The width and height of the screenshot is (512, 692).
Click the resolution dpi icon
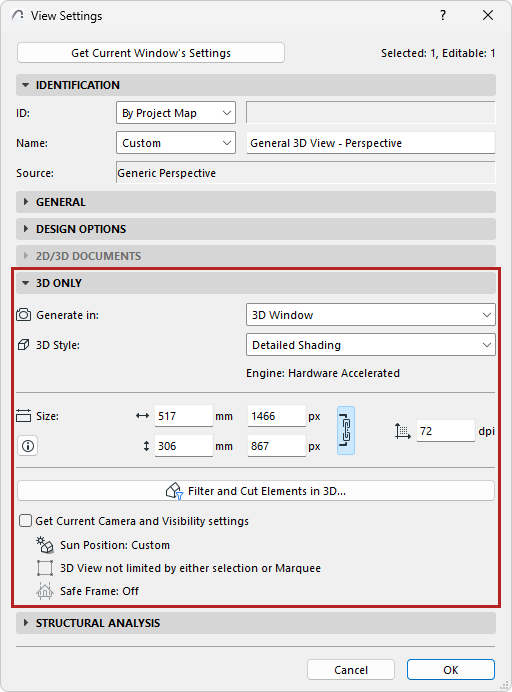(x=403, y=431)
